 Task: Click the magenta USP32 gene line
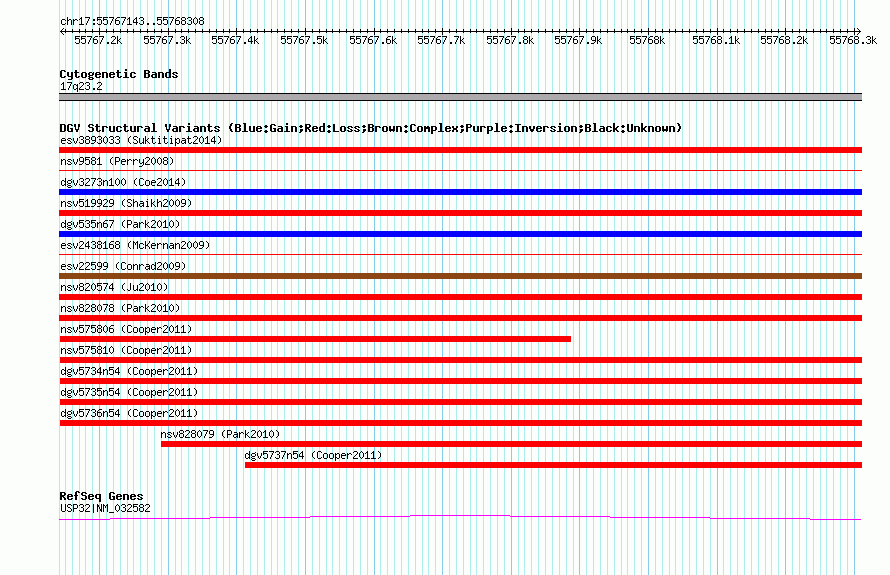click(x=460, y=517)
